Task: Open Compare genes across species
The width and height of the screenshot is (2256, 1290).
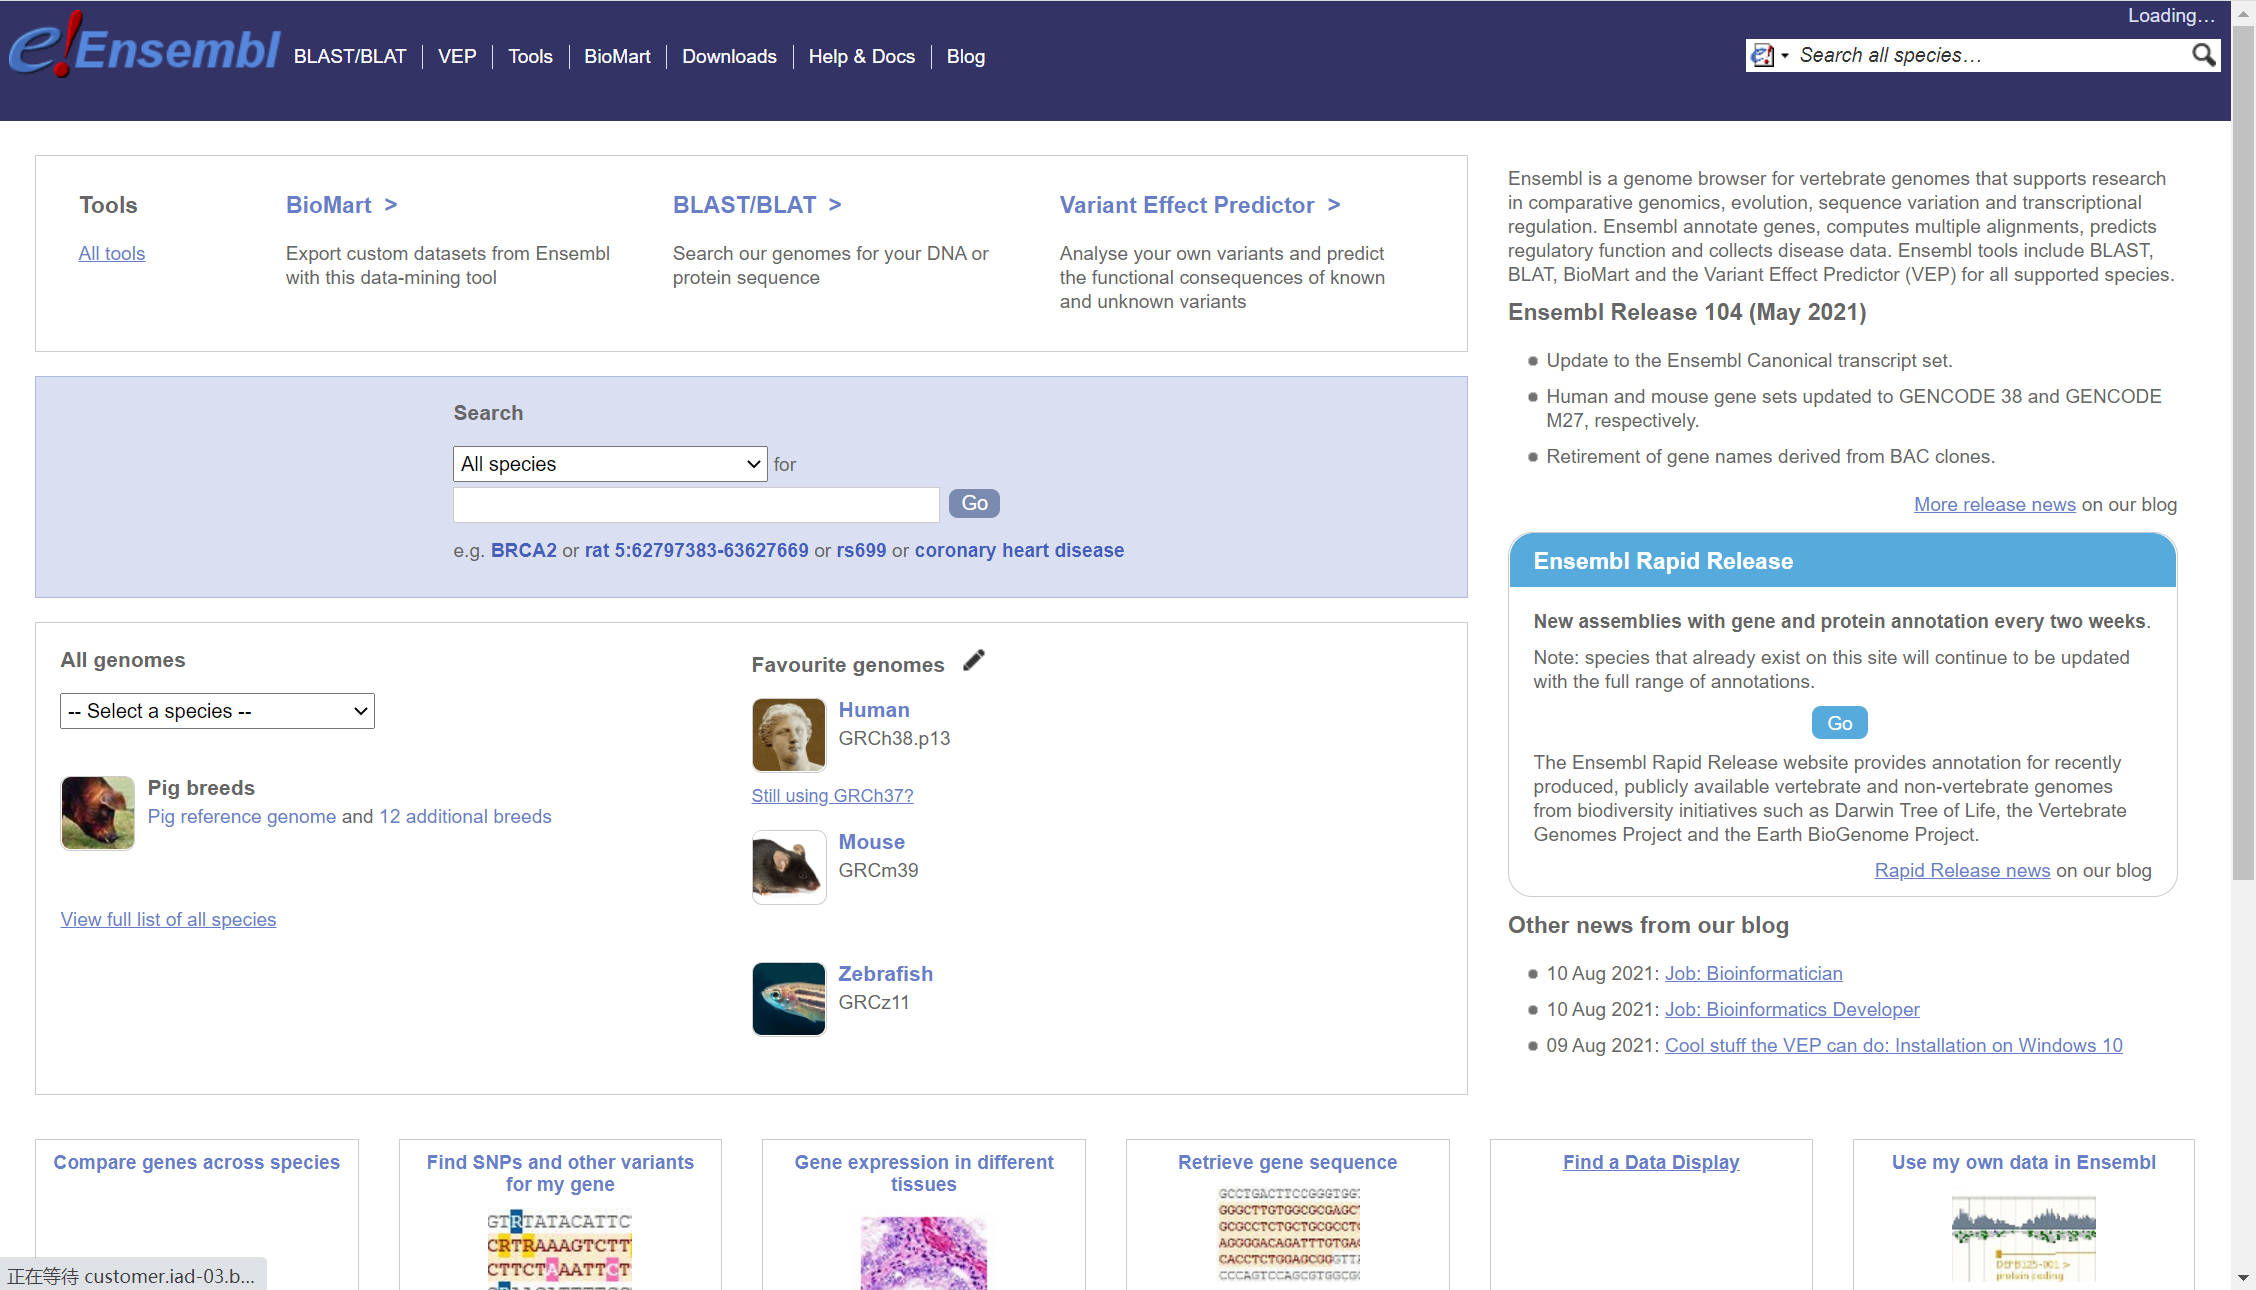Action: [x=197, y=1163]
